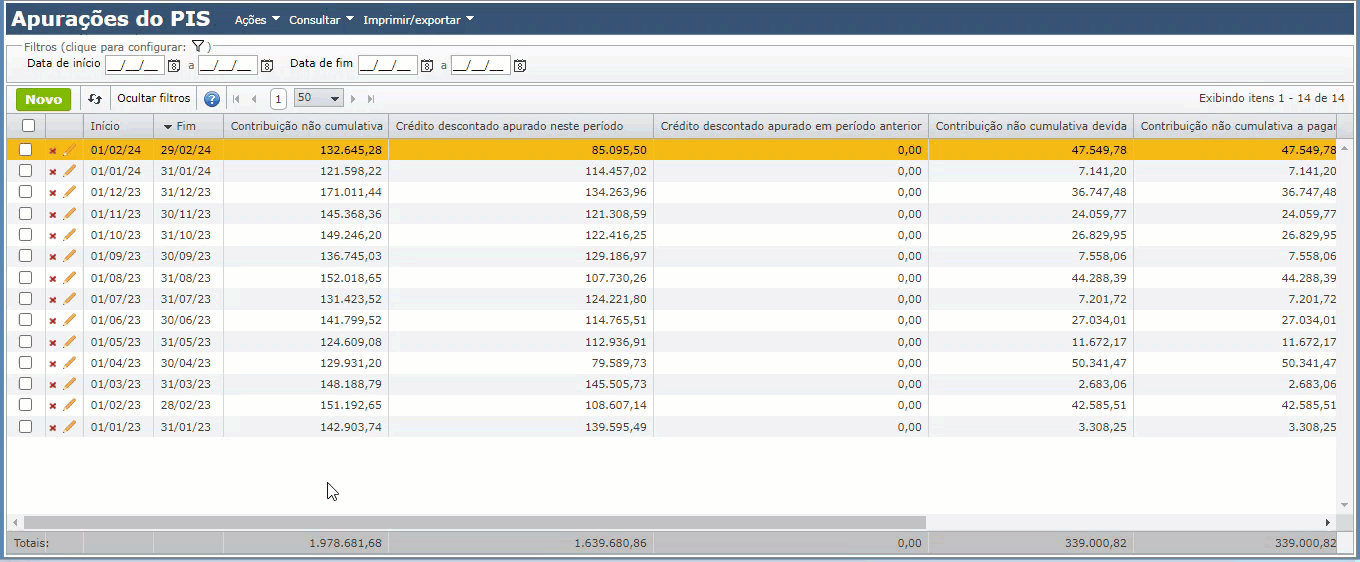The width and height of the screenshot is (1360, 562).
Task: Click the filter funnel icon to configure filters
Action: point(198,46)
